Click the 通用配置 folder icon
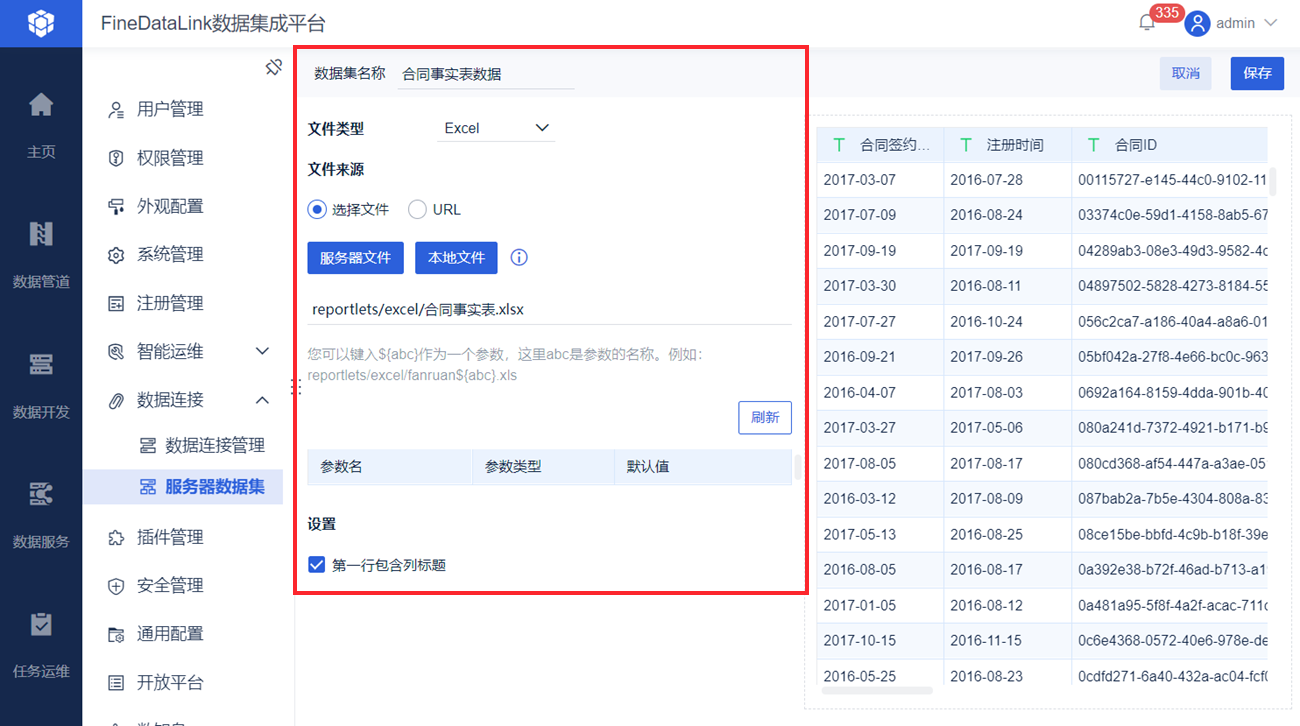 pyautogui.click(x=116, y=634)
